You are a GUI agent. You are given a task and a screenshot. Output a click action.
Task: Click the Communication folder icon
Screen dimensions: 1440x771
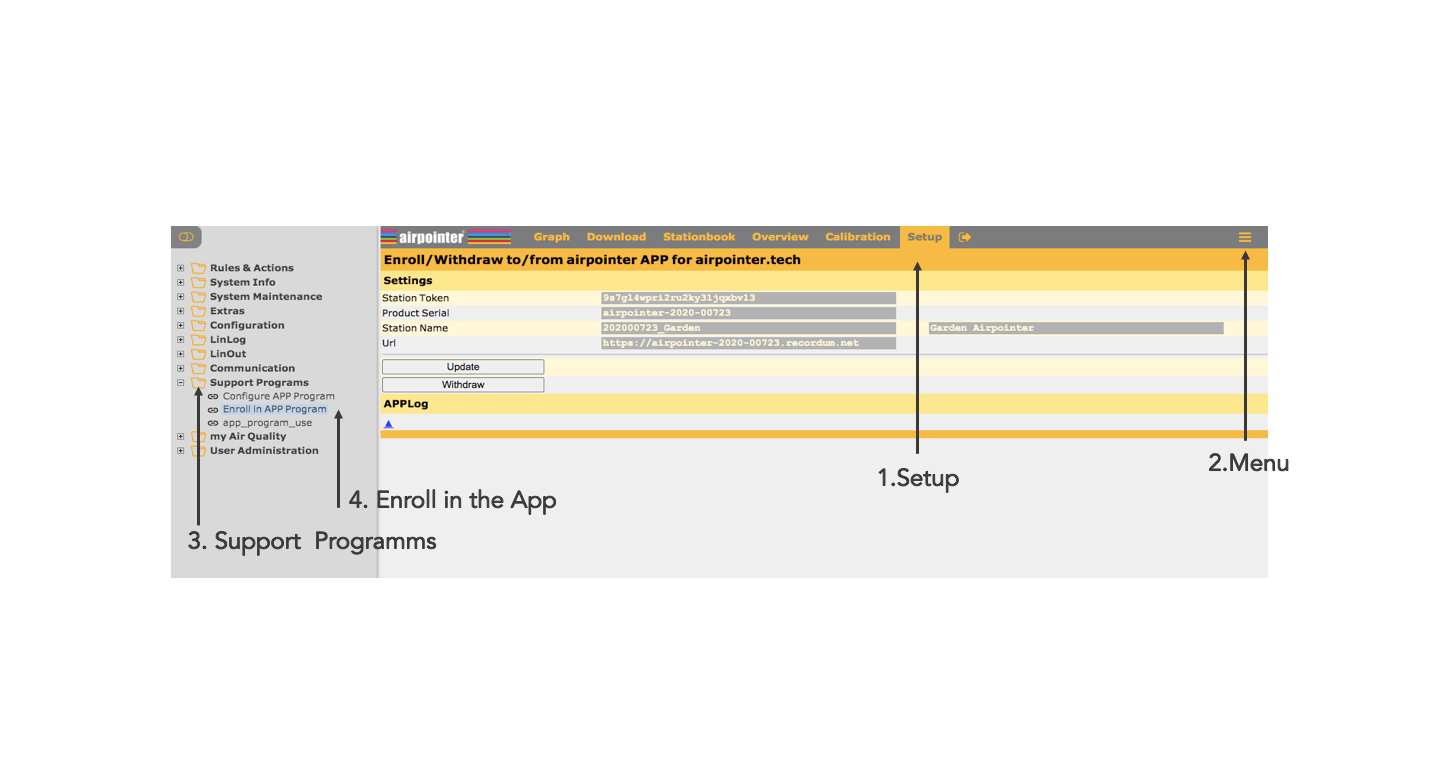tap(198, 368)
